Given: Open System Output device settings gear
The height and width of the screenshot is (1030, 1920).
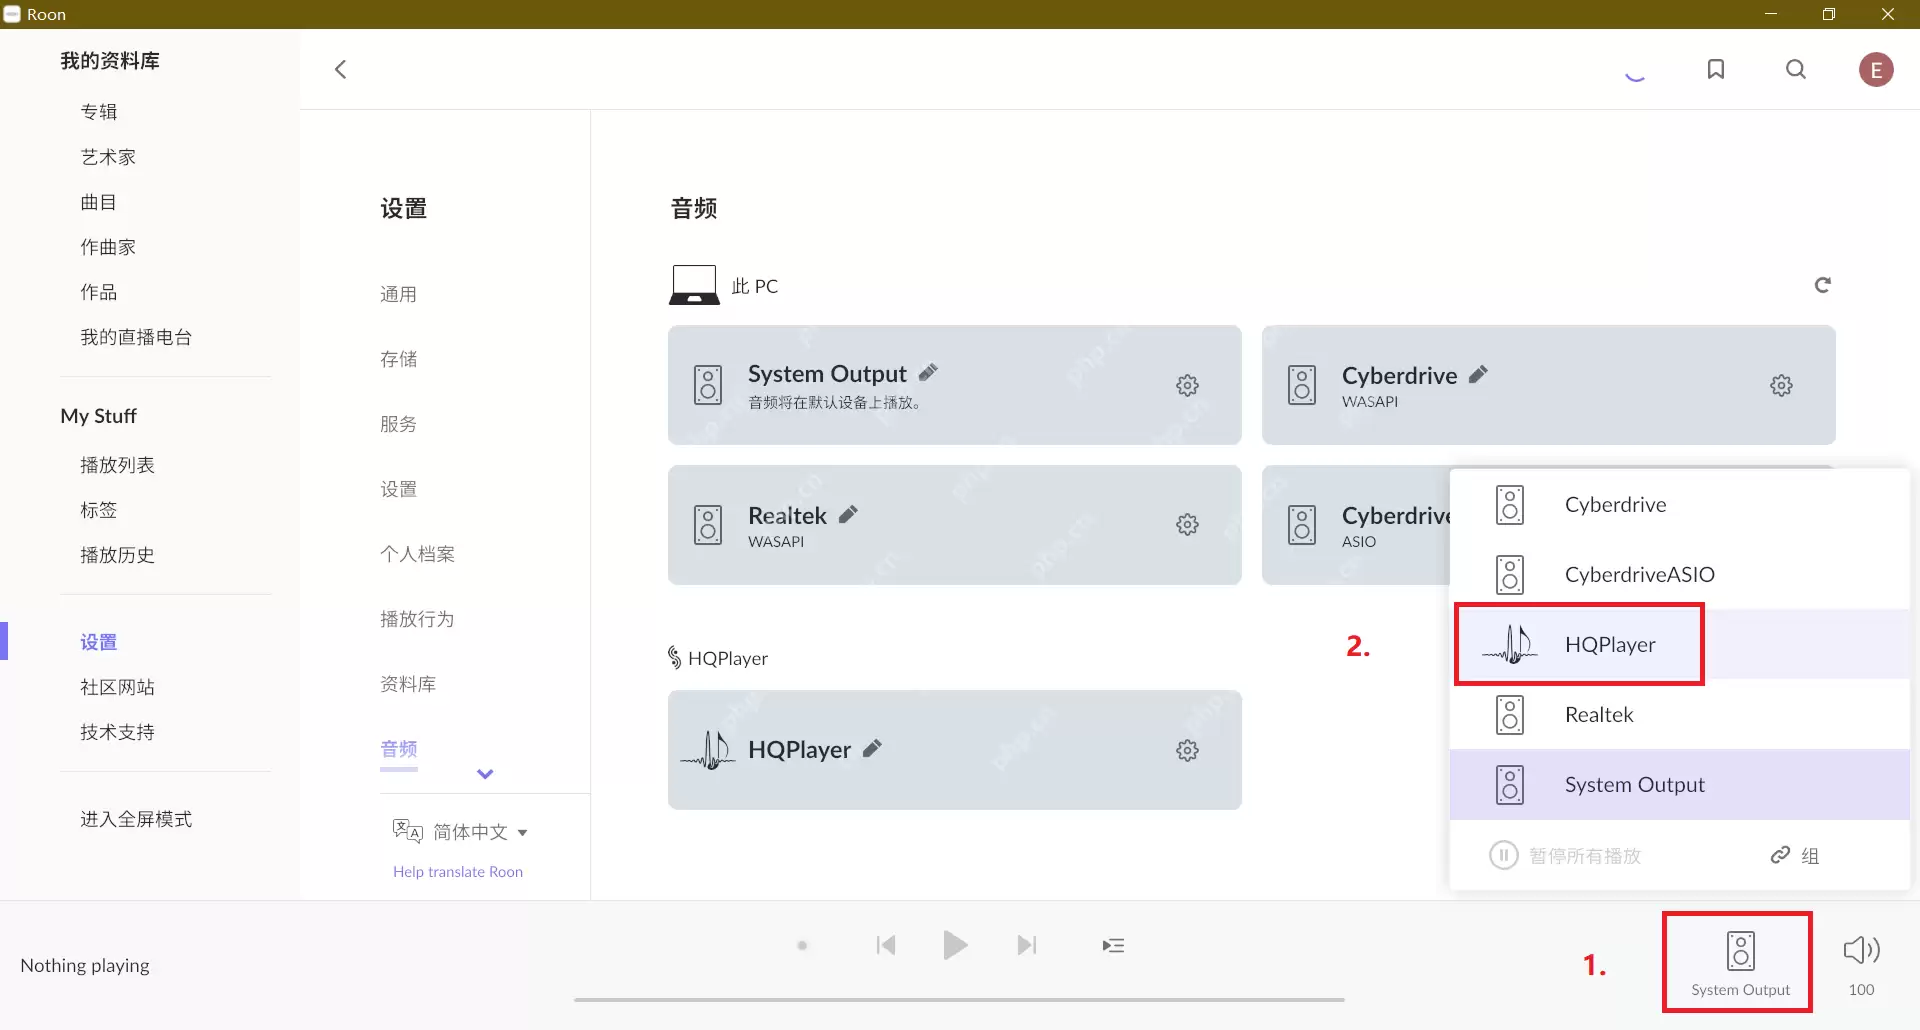Looking at the screenshot, I should click(x=1187, y=385).
